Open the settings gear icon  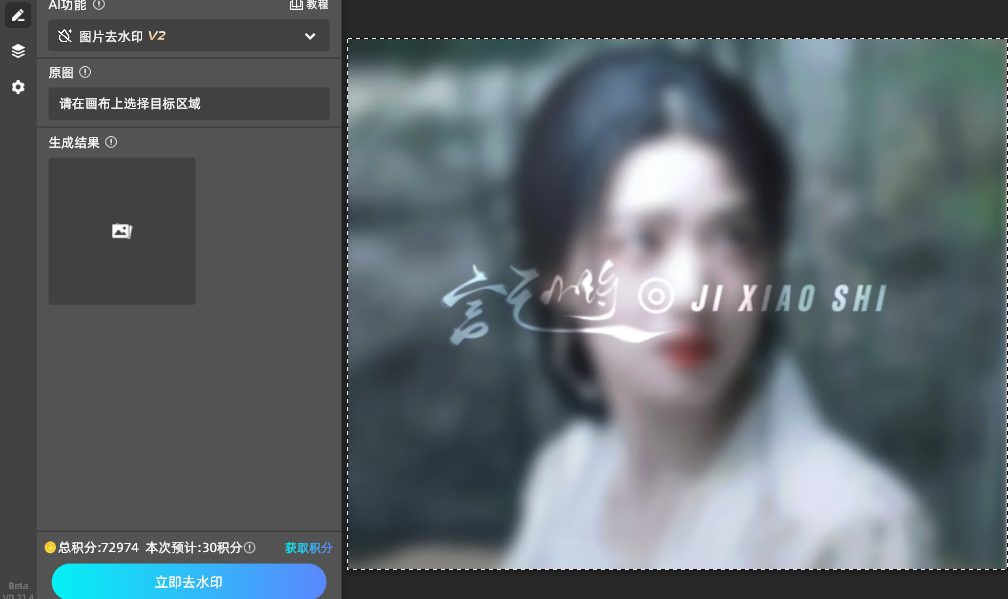18,88
